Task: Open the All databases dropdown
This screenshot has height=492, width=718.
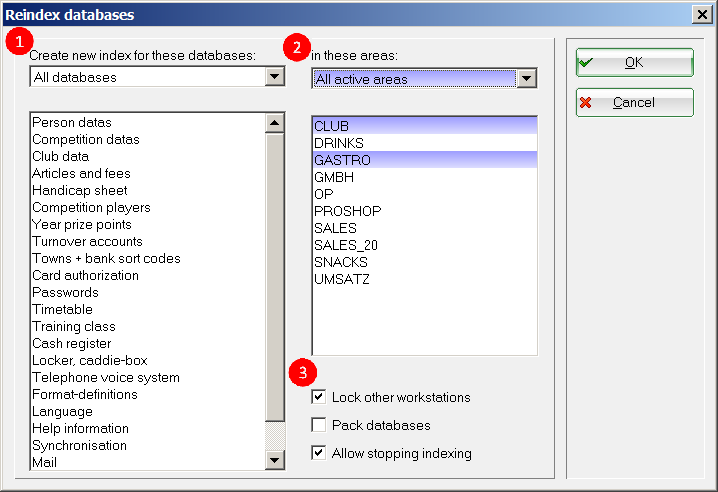Action: click(x=274, y=77)
